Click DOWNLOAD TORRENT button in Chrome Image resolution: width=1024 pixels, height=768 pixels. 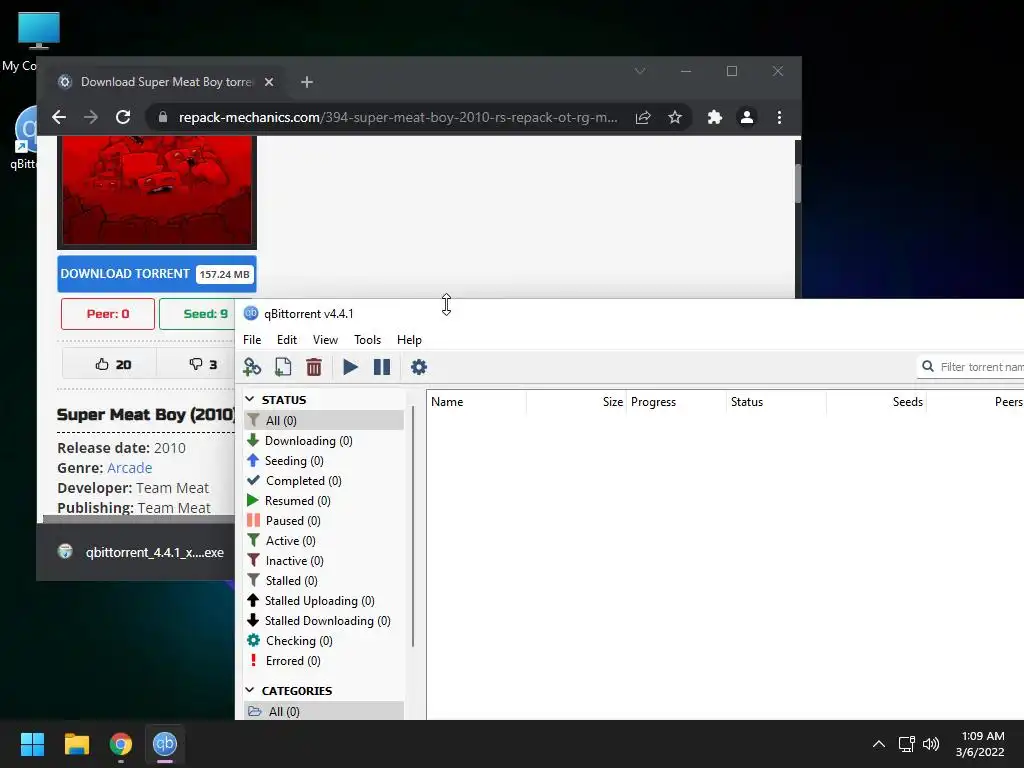click(157, 274)
